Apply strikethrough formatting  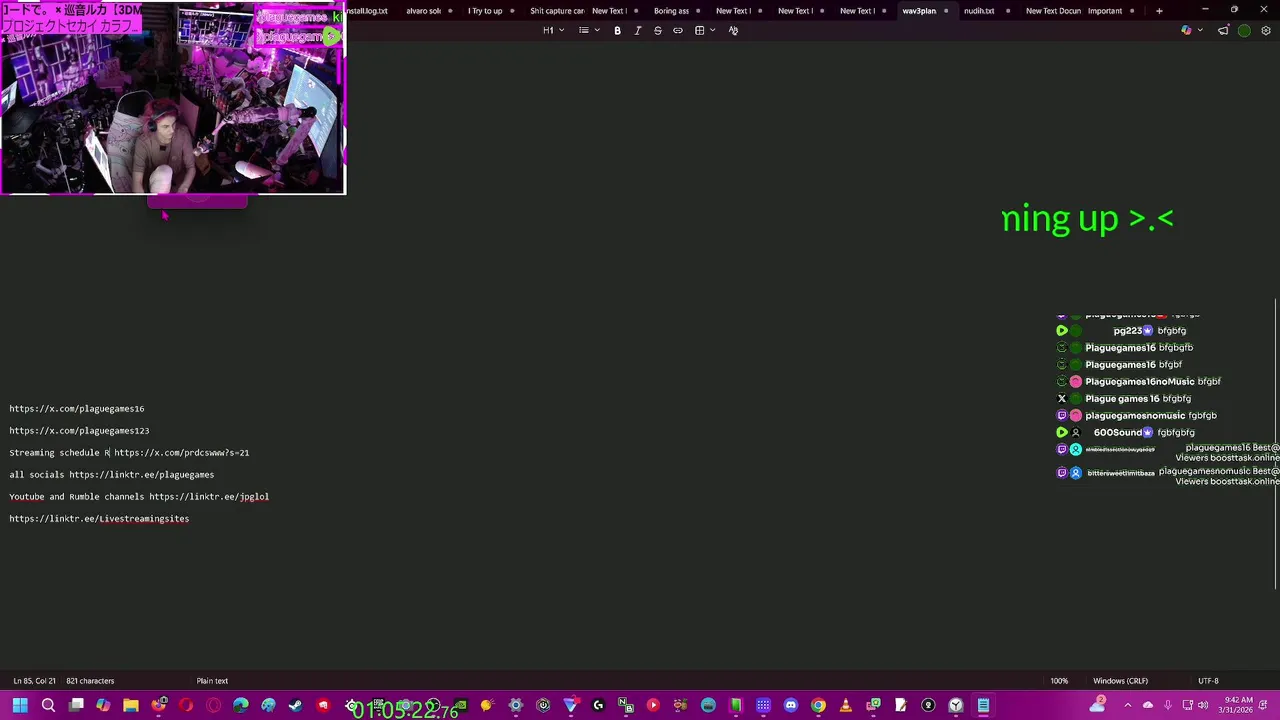(657, 30)
